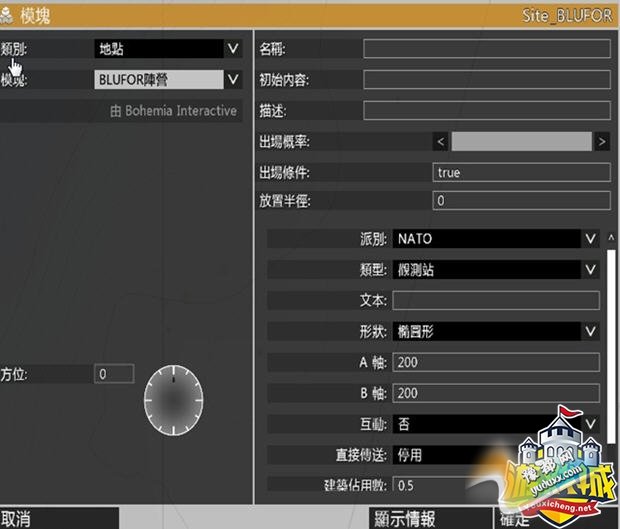Screen dimensions: 620x529
Task: Click the left arrow of 出場概率 slider
Action: 441,142
